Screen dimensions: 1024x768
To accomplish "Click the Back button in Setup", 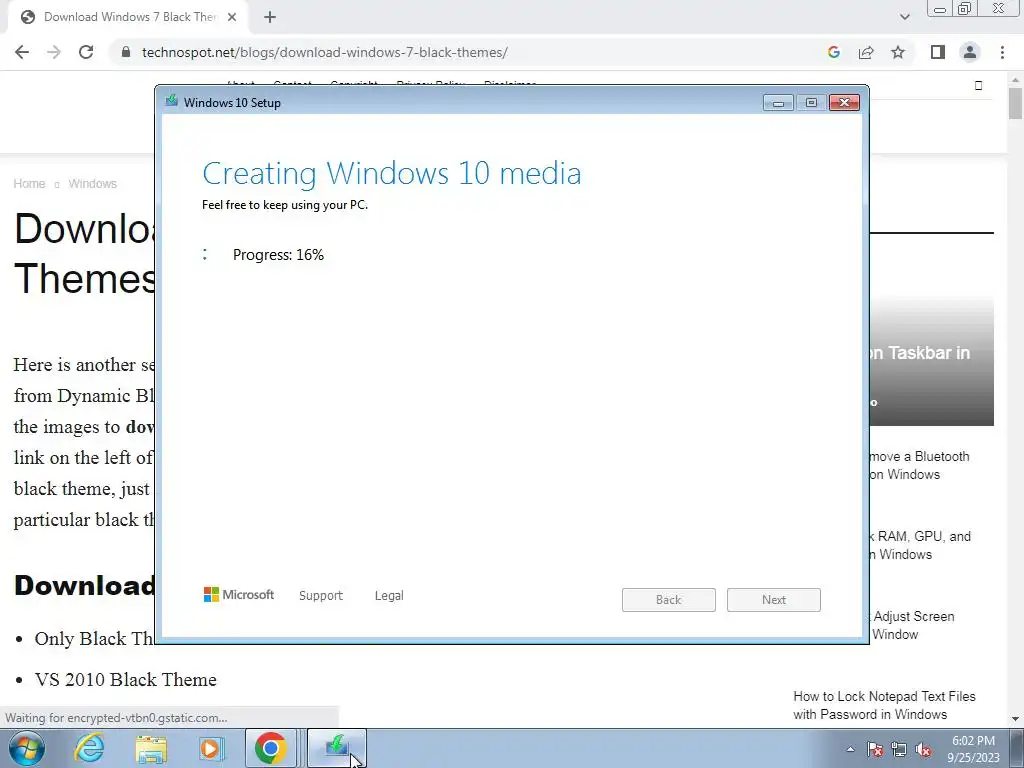I will [669, 600].
